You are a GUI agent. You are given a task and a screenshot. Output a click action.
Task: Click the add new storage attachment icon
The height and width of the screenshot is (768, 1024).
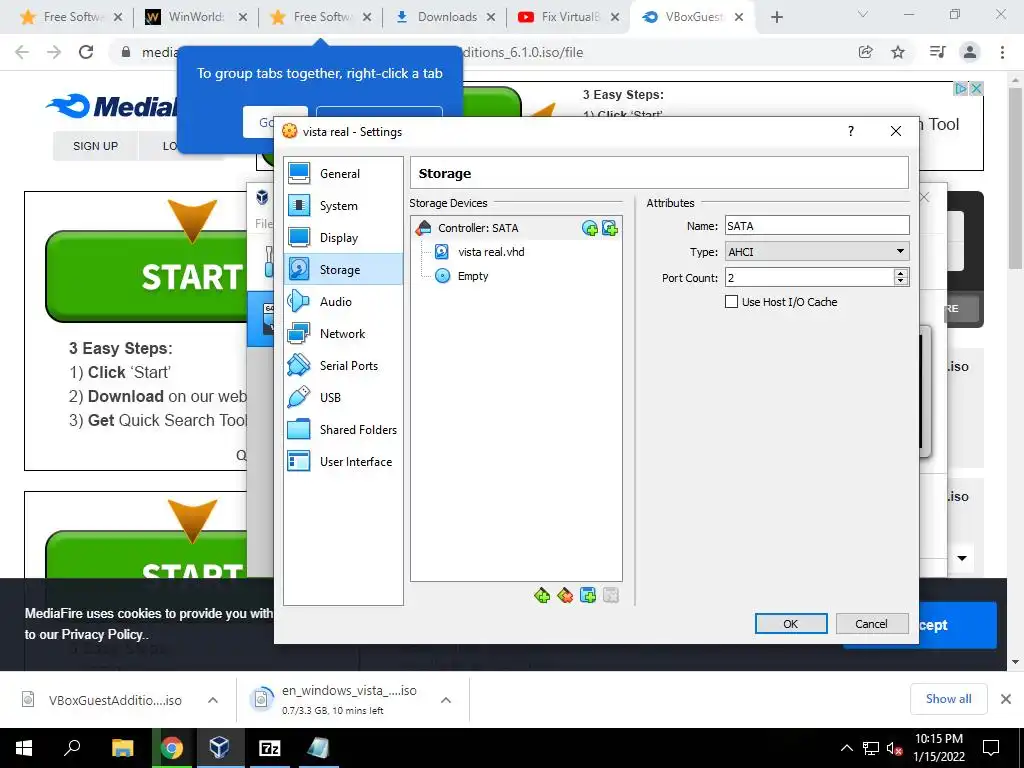[588, 595]
